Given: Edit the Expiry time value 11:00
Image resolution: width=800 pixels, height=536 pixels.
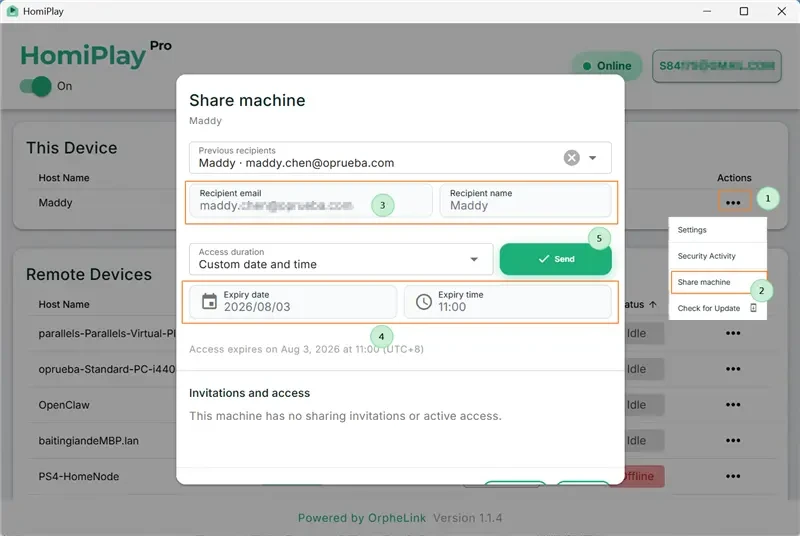Looking at the screenshot, I should tap(452, 307).
